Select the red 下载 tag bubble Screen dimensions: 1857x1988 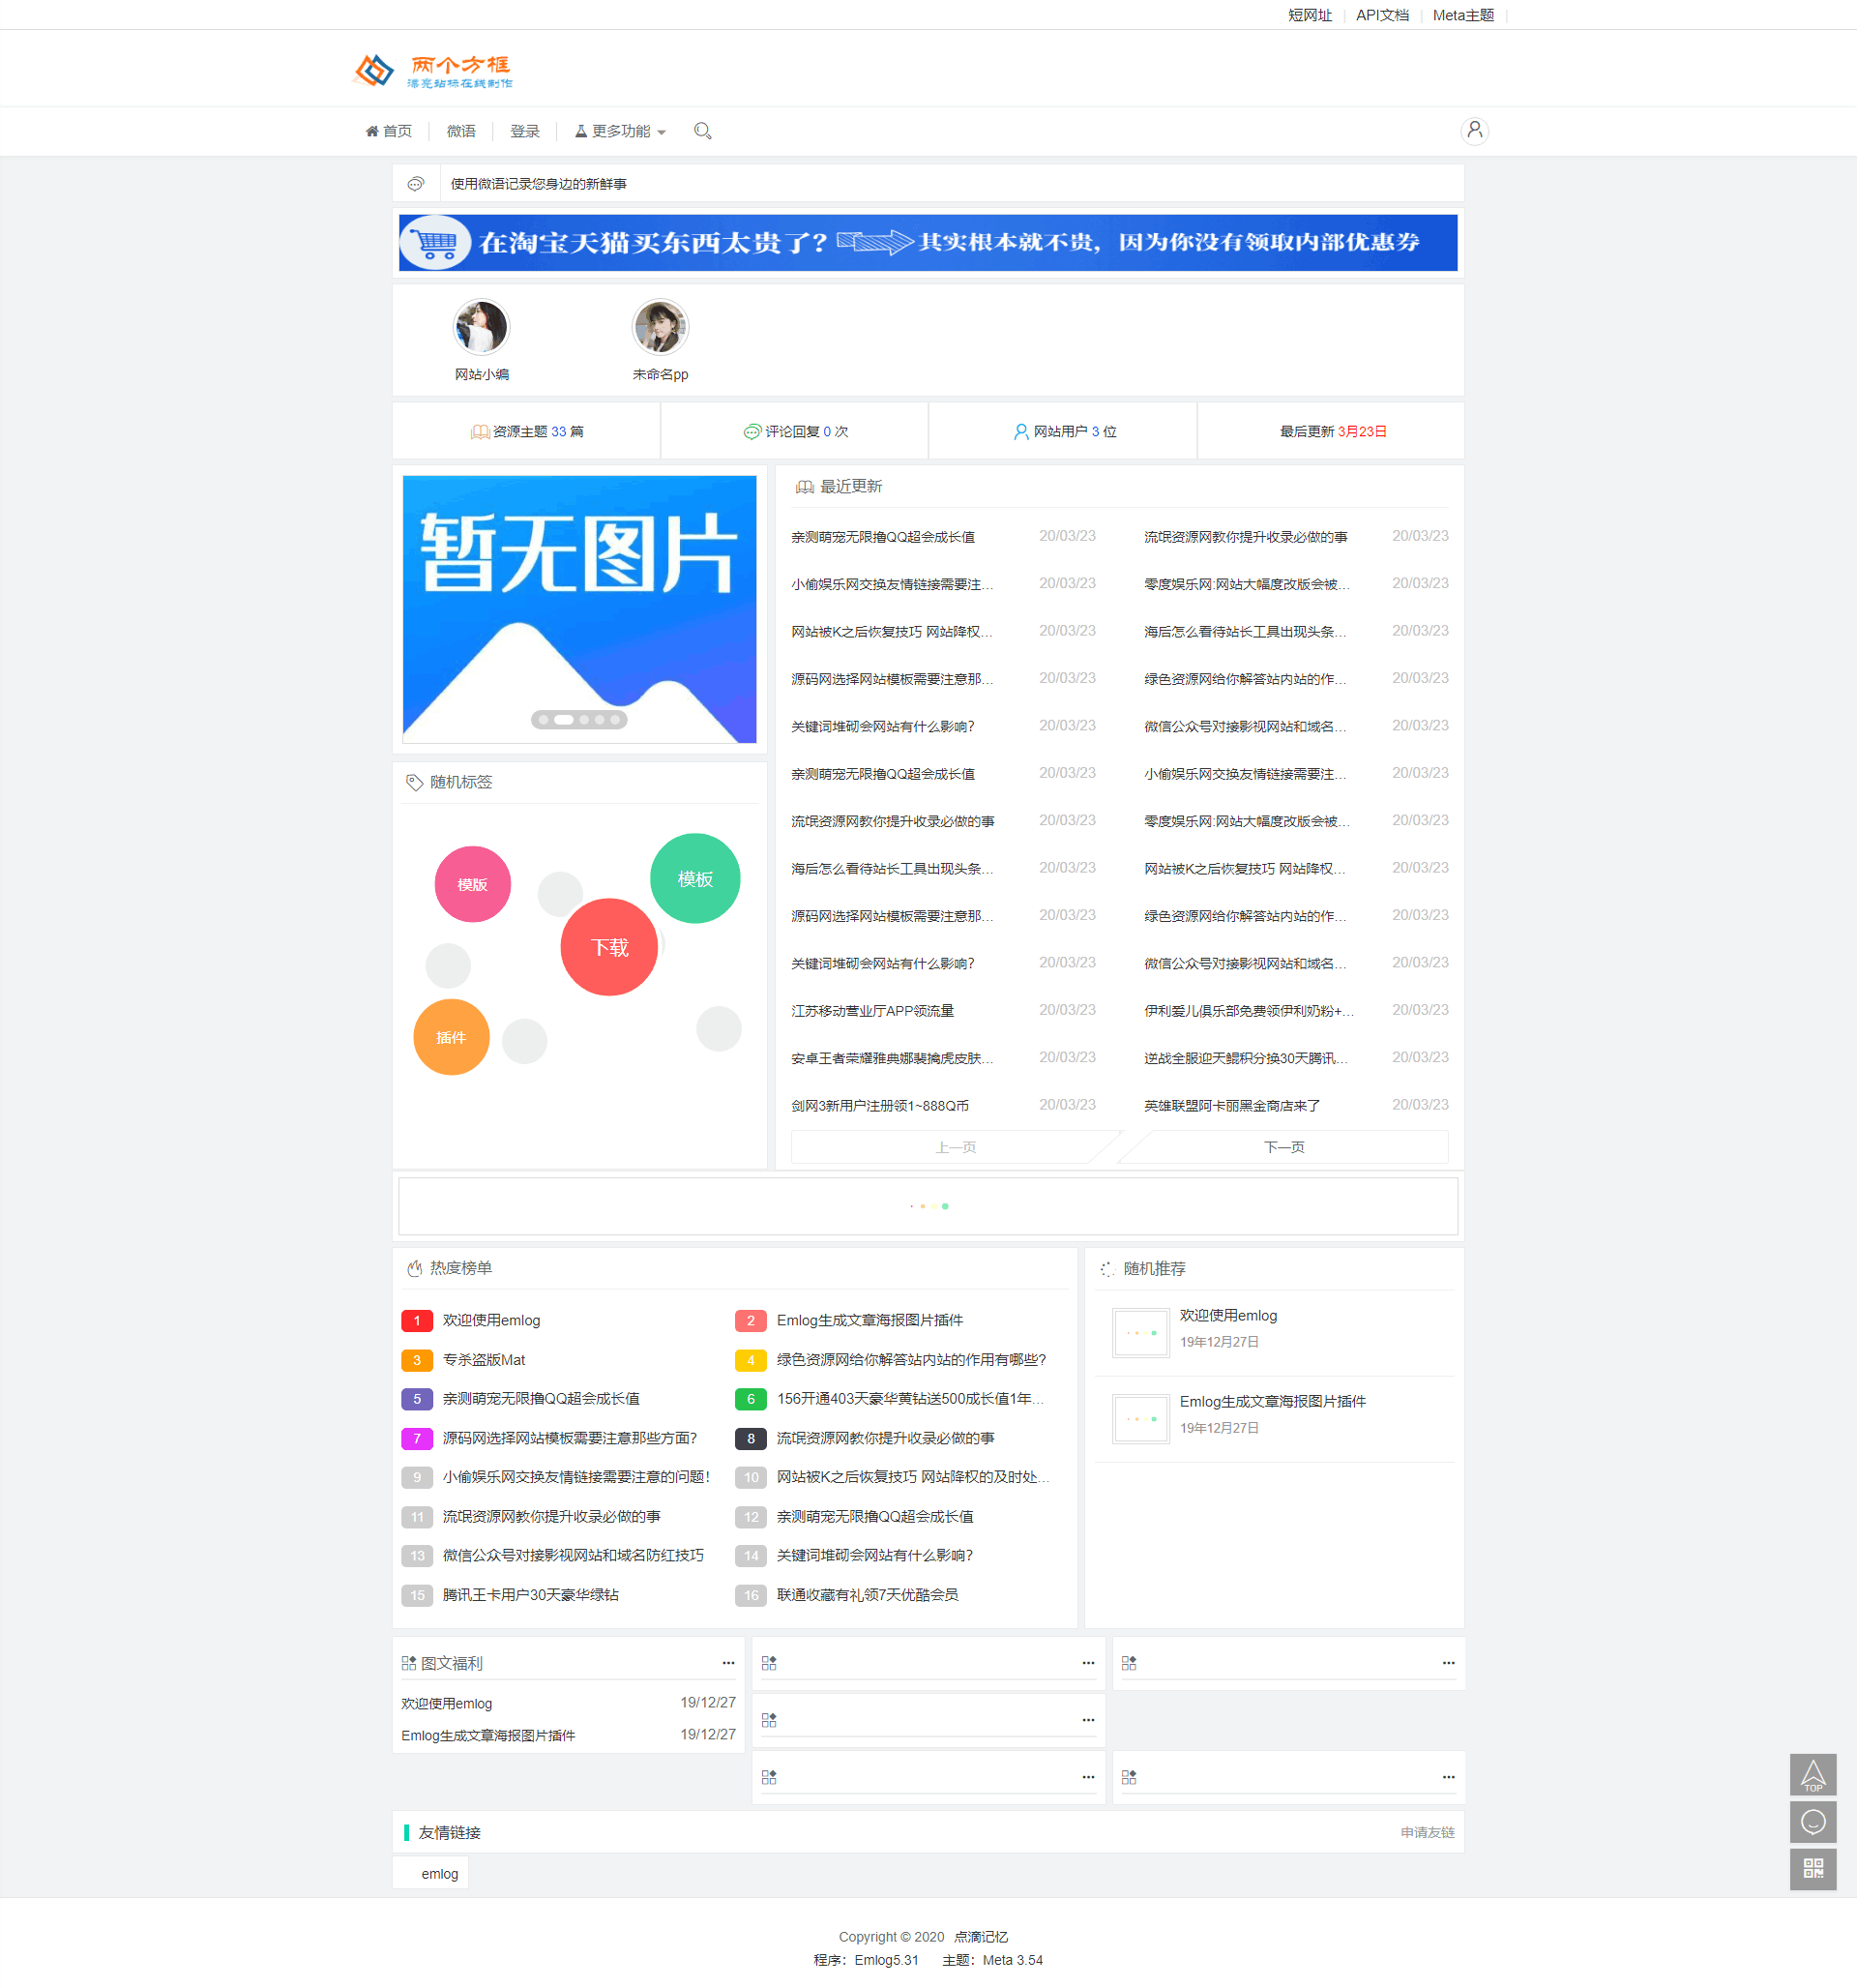(609, 947)
